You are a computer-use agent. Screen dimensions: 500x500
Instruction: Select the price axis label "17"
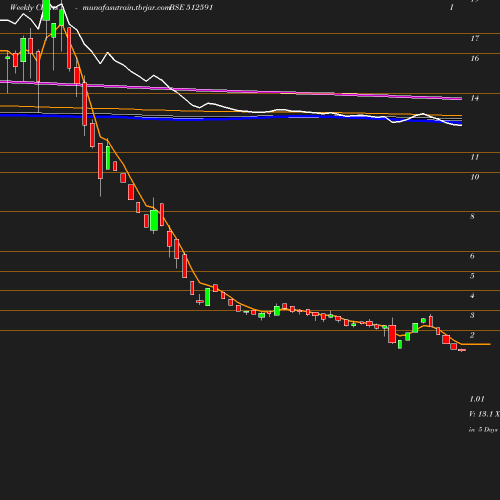475,38
